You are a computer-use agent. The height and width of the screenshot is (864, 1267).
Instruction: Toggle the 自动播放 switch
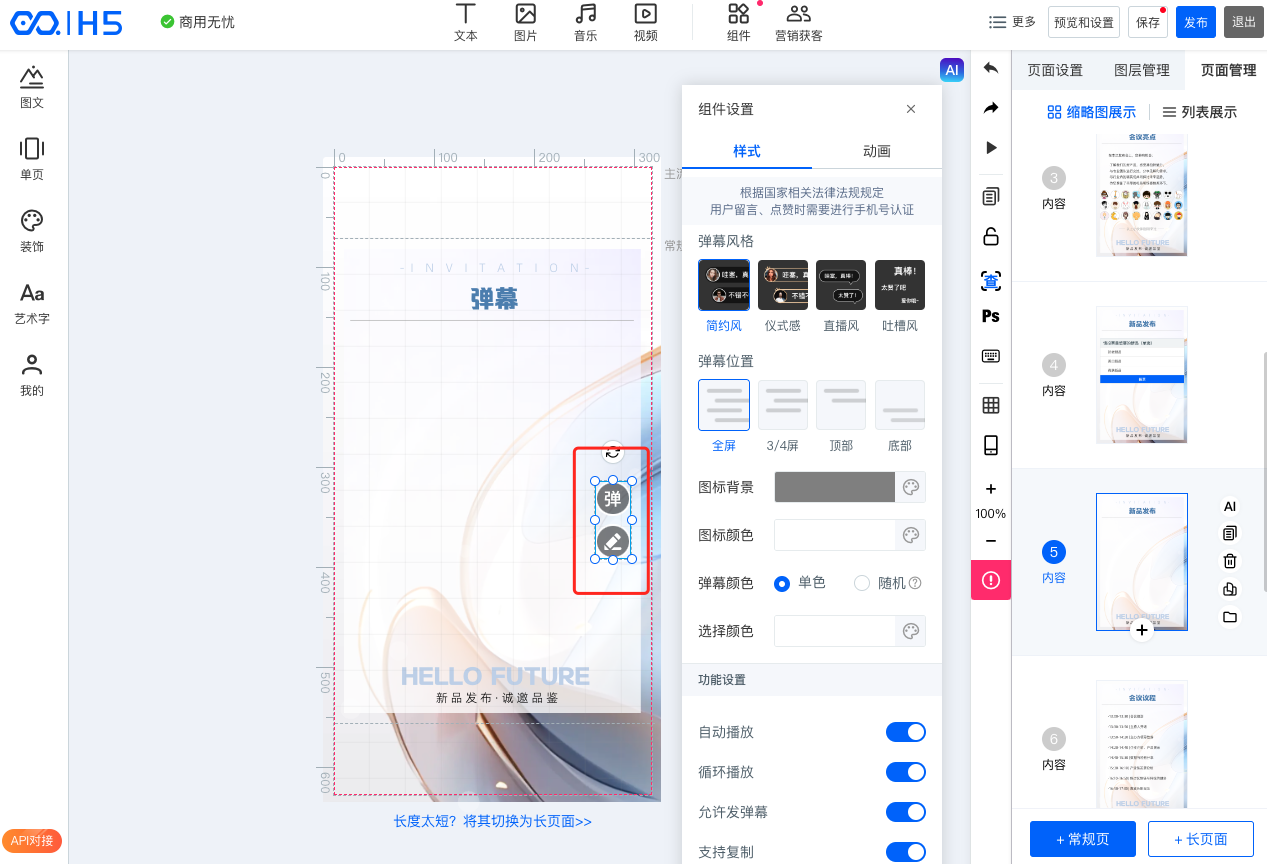coord(906,732)
